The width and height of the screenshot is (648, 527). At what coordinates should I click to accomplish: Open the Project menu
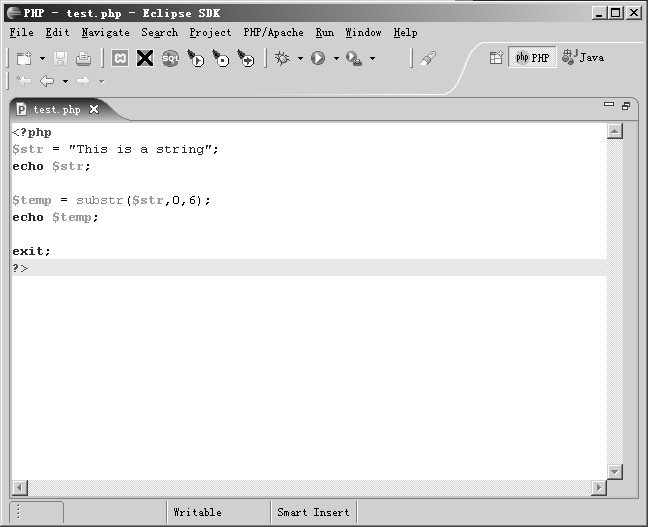point(210,32)
